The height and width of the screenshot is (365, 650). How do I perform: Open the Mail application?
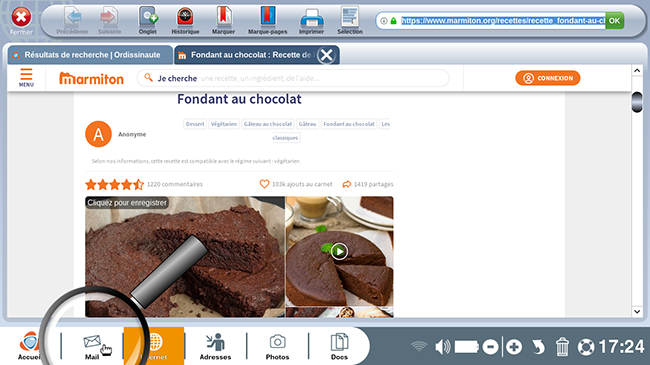coord(92,346)
